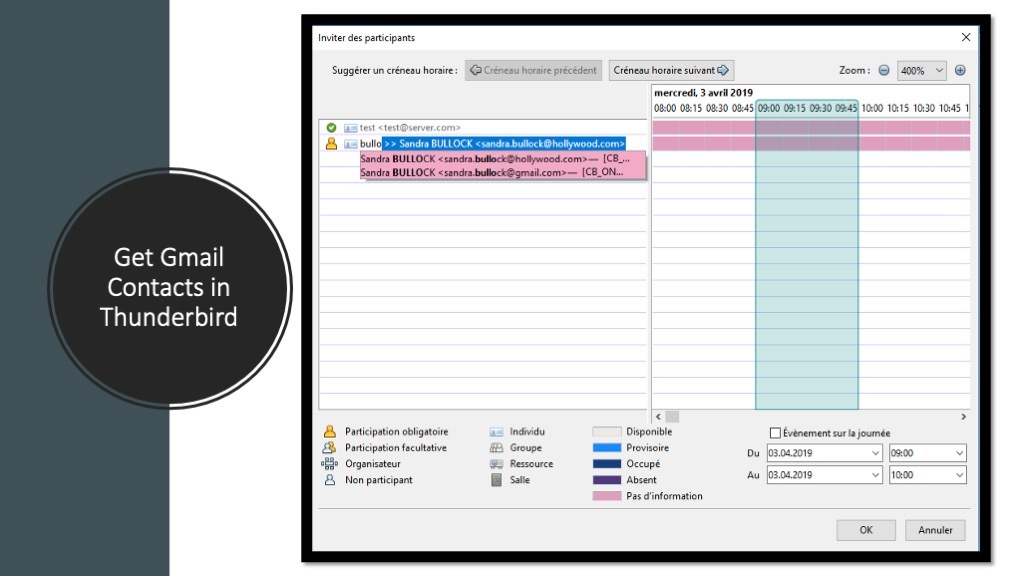Expand the 09:00 start time dropdown
The image size is (1024, 576).
point(959,453)
